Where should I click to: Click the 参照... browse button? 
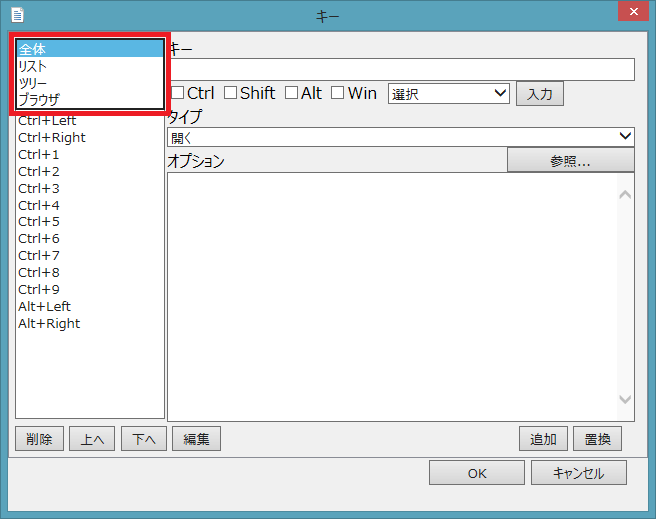pos(570,160)
